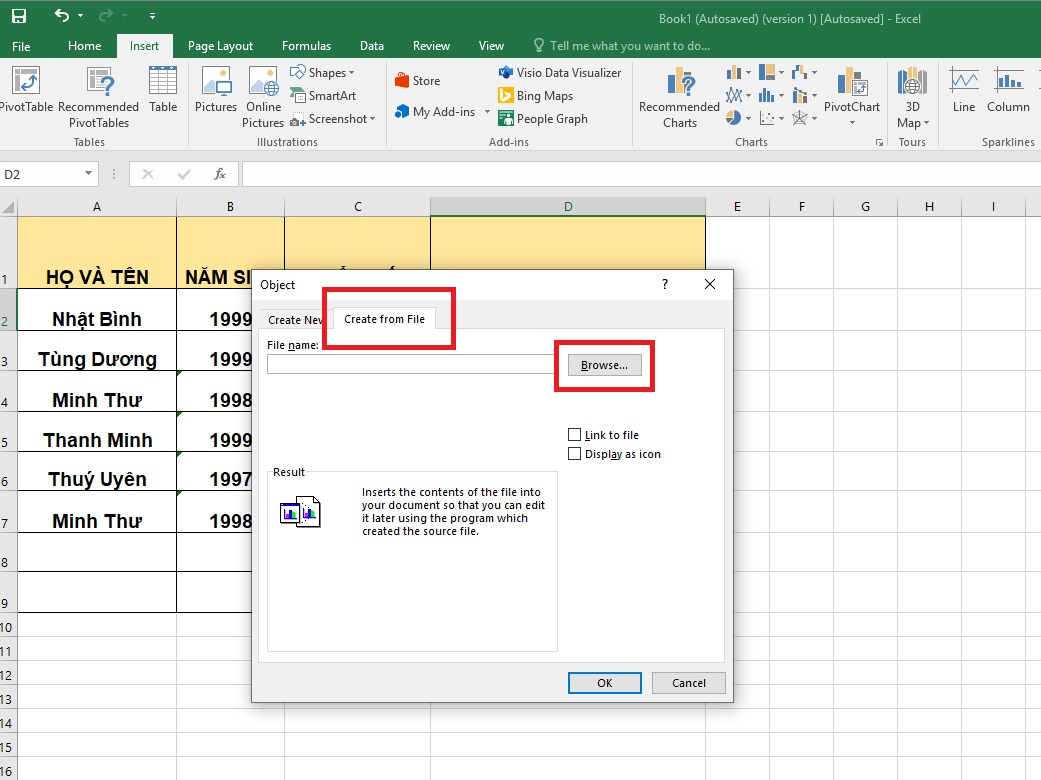Open the pie chart dropdown

pos(748,119)
